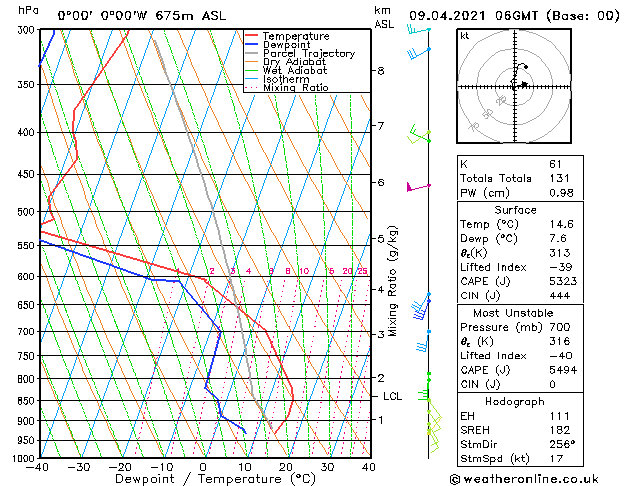Click the blue Dewpoint legend line swatch
The width and height of the screenshot is (629, 486).
252,44
